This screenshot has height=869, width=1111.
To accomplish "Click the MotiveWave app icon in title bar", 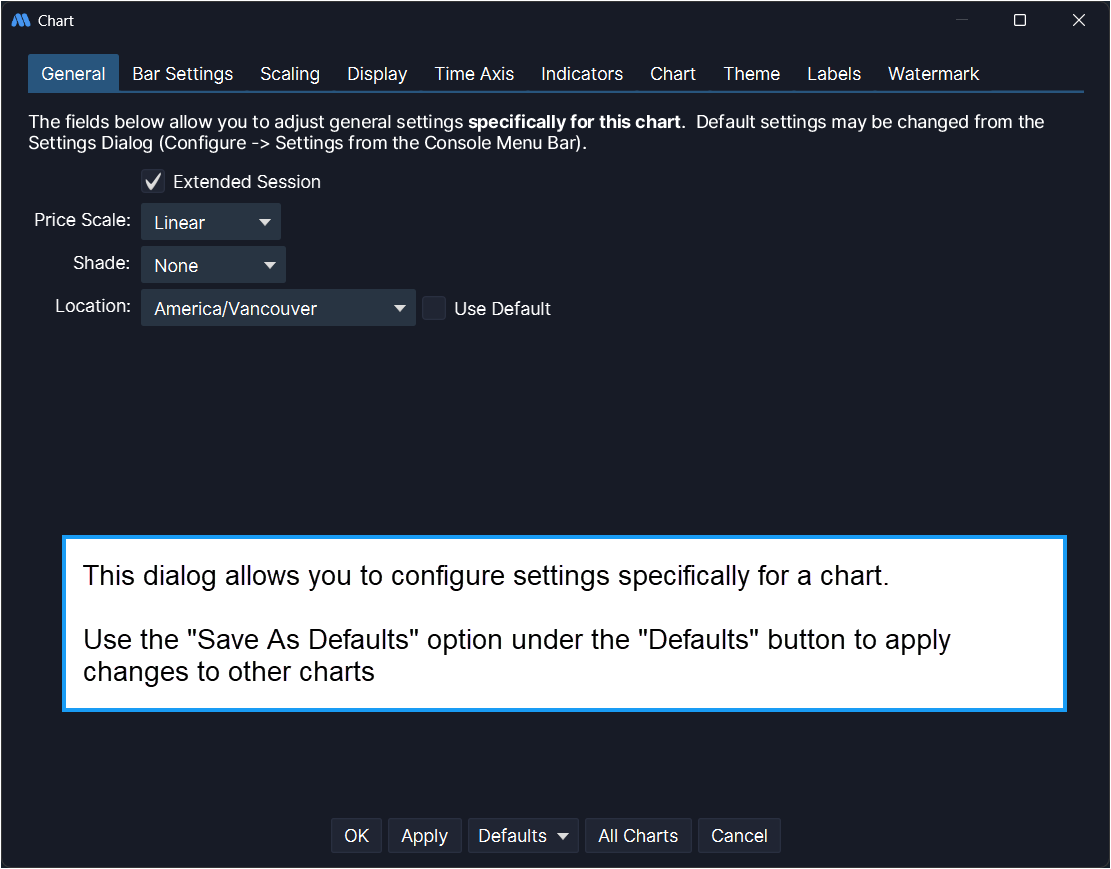I will (20, 20).
